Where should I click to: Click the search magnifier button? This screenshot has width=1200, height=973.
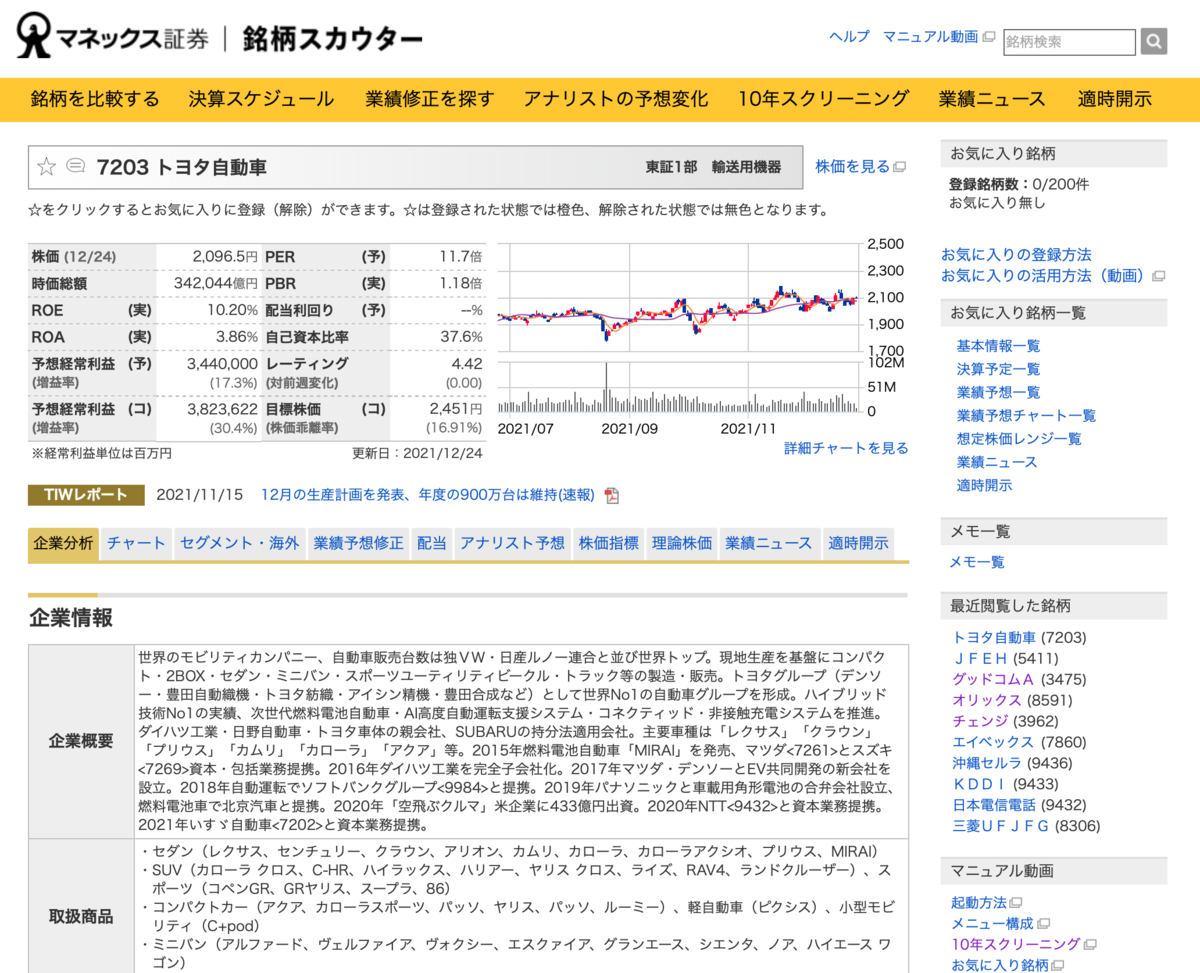tap(1154, 41)
